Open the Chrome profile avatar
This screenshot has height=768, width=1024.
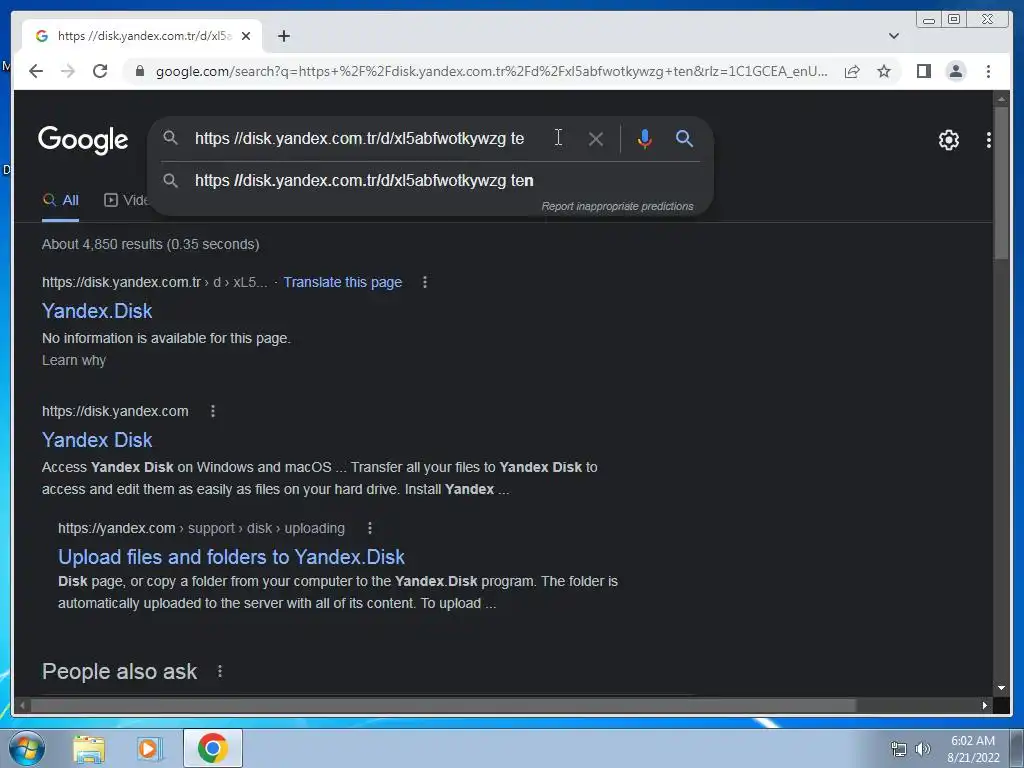[955, 71]
